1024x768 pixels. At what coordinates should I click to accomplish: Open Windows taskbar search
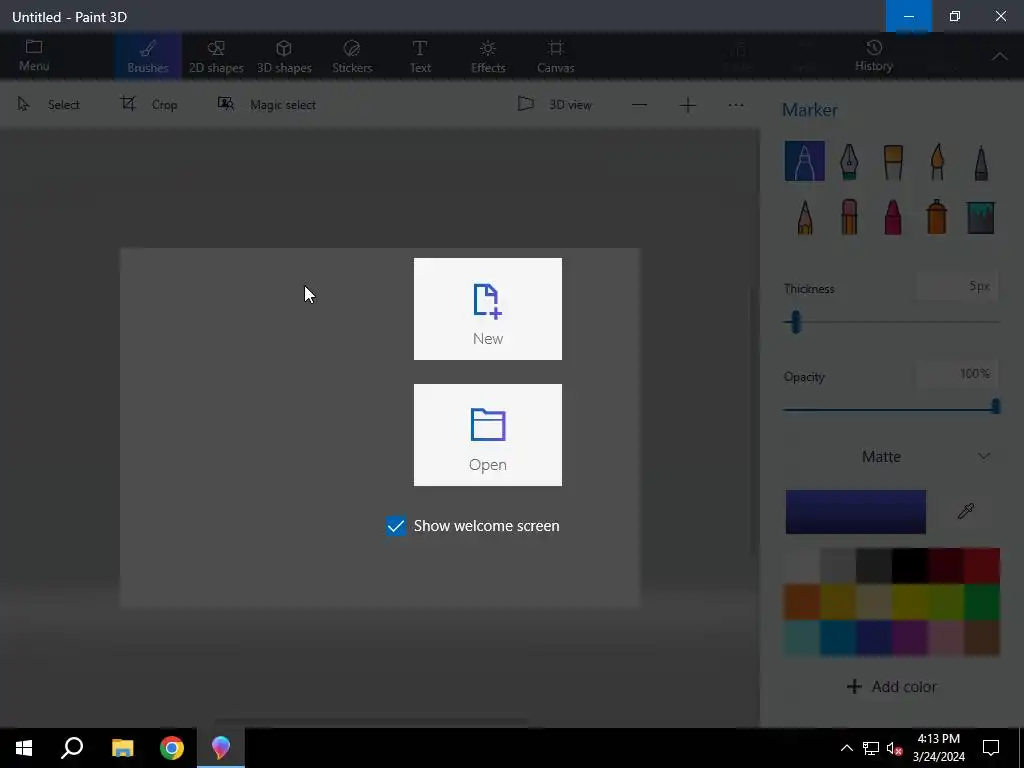point(72,748)
